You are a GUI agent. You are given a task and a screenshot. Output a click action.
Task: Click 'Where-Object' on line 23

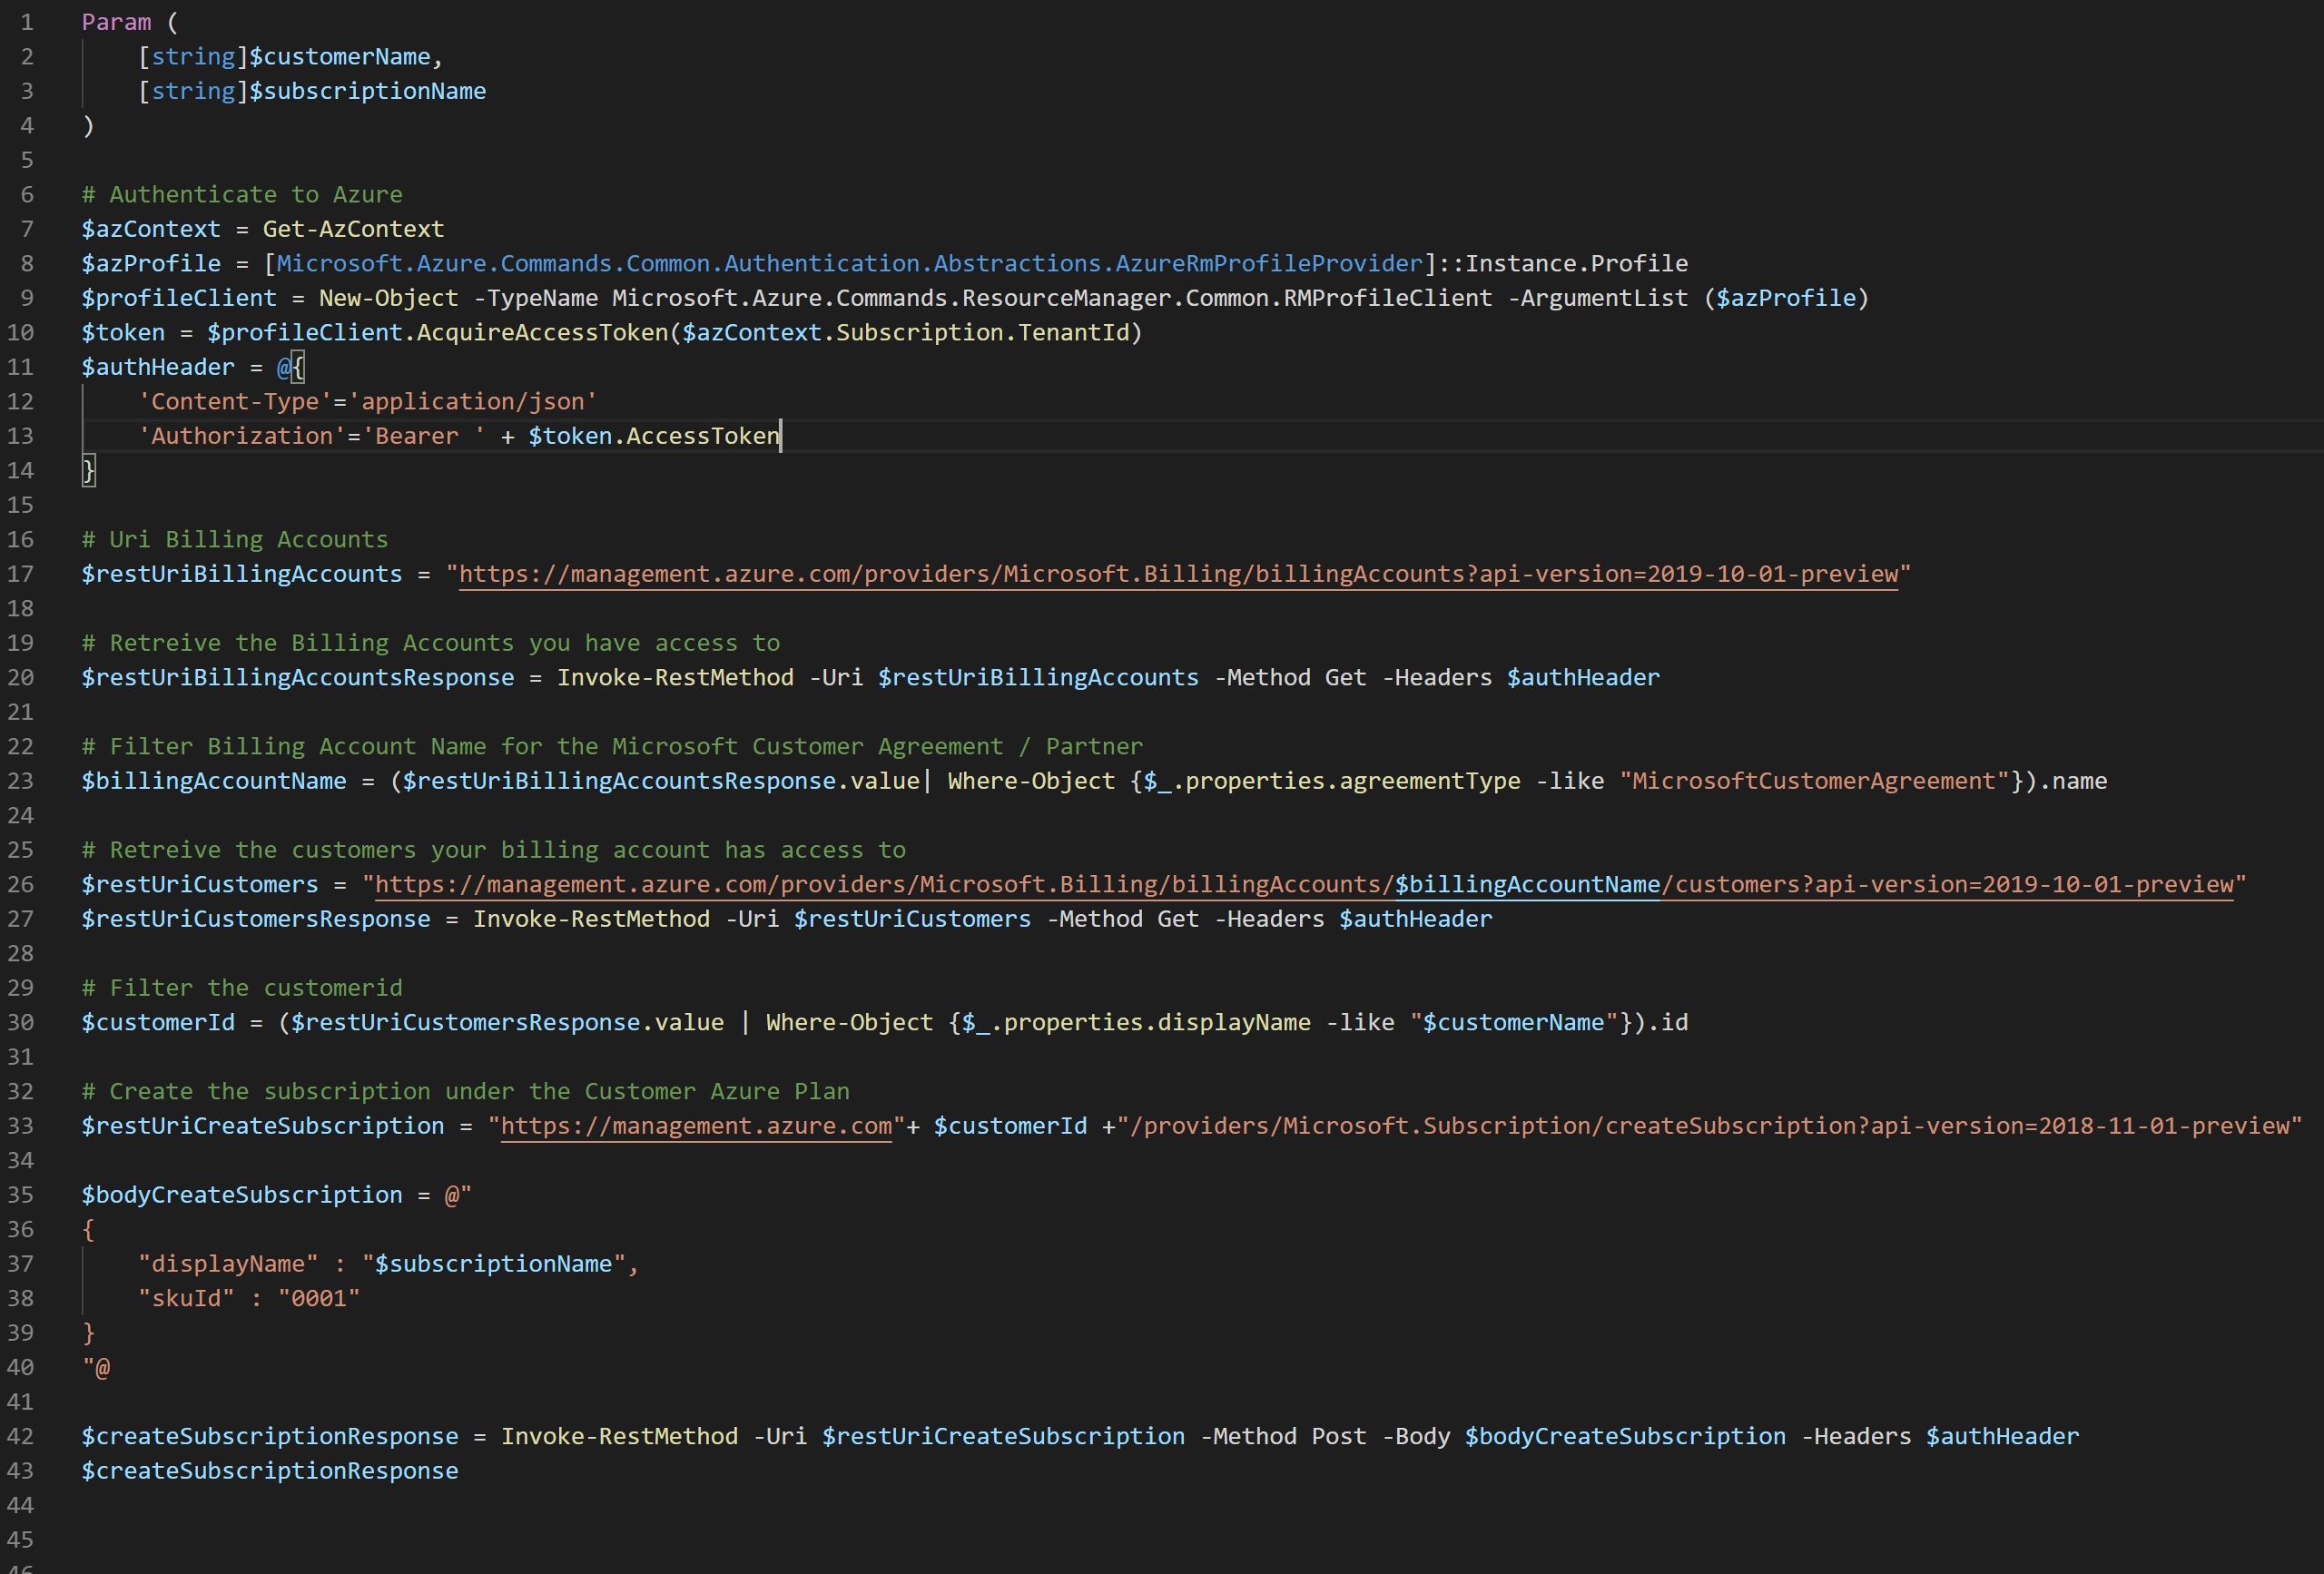1031,781
